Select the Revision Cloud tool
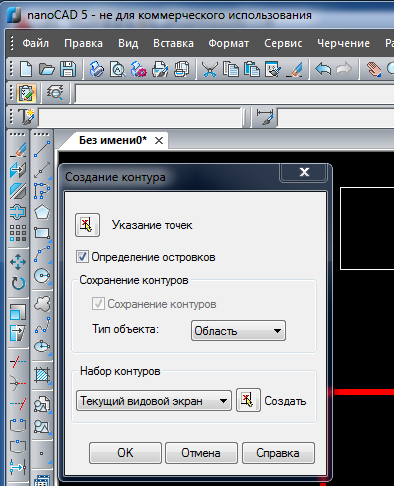 click(42, 303)
